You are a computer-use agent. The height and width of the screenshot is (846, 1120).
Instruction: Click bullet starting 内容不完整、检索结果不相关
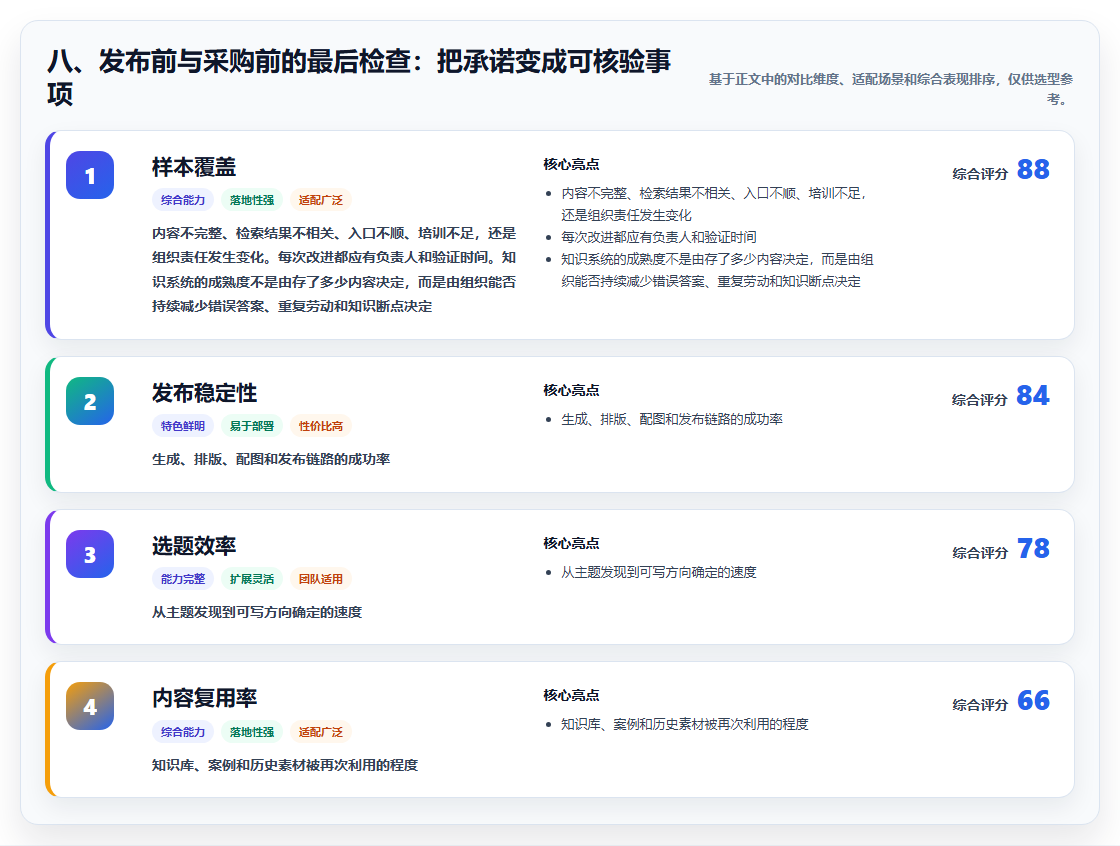click(x=714, y=204)
